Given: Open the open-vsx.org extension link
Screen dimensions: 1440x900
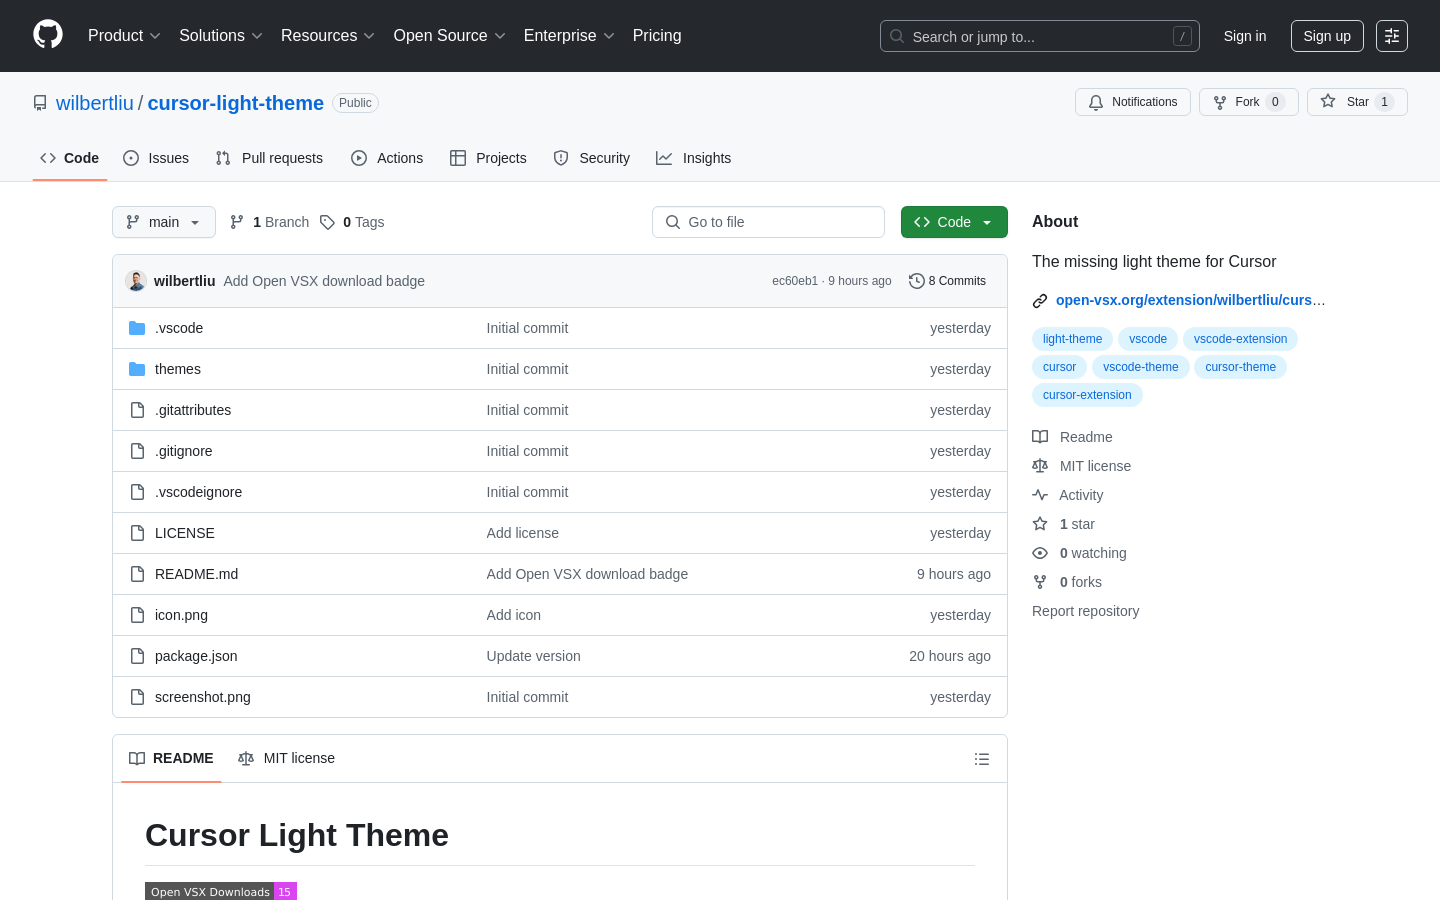Looking at the screenshot, I should coord(1190,300).
